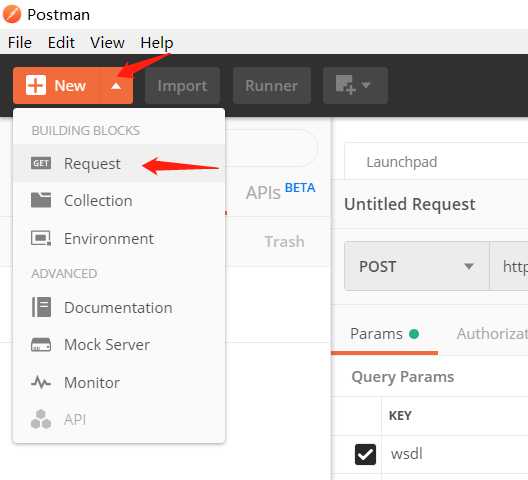Open the Help menu

[x=157, y=43]
